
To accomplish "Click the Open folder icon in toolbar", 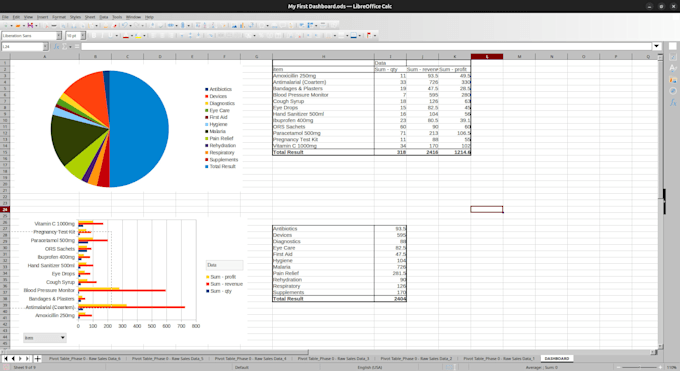I will click(x=18, y=26).
